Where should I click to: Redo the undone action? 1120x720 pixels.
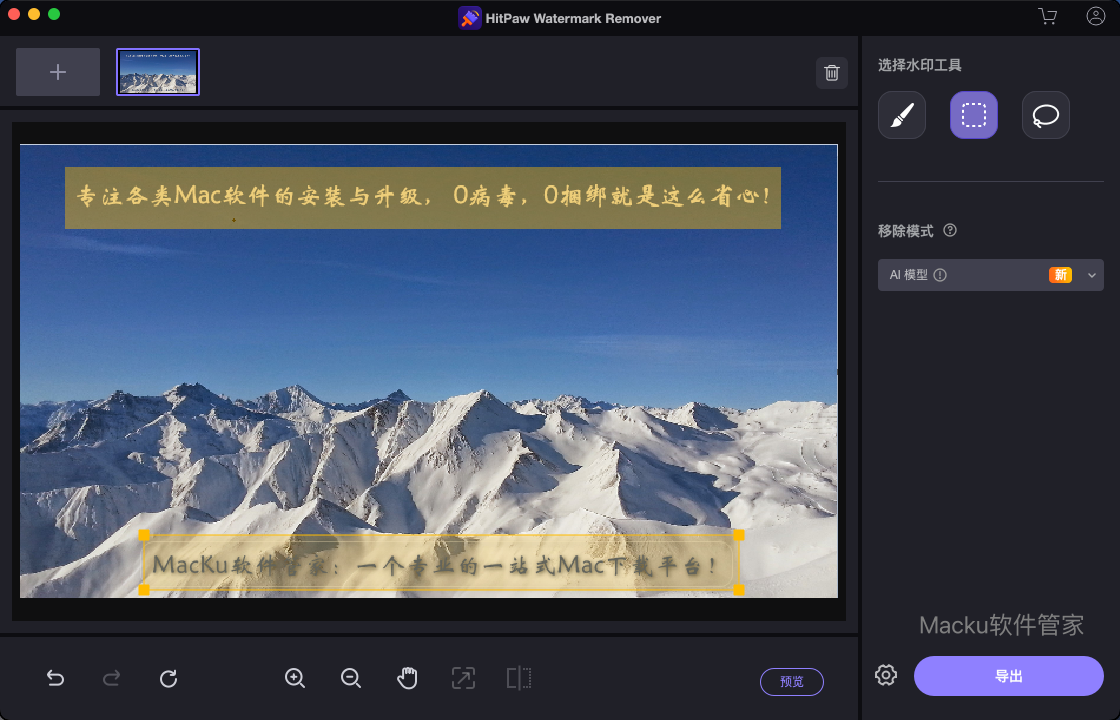[111, 678]
